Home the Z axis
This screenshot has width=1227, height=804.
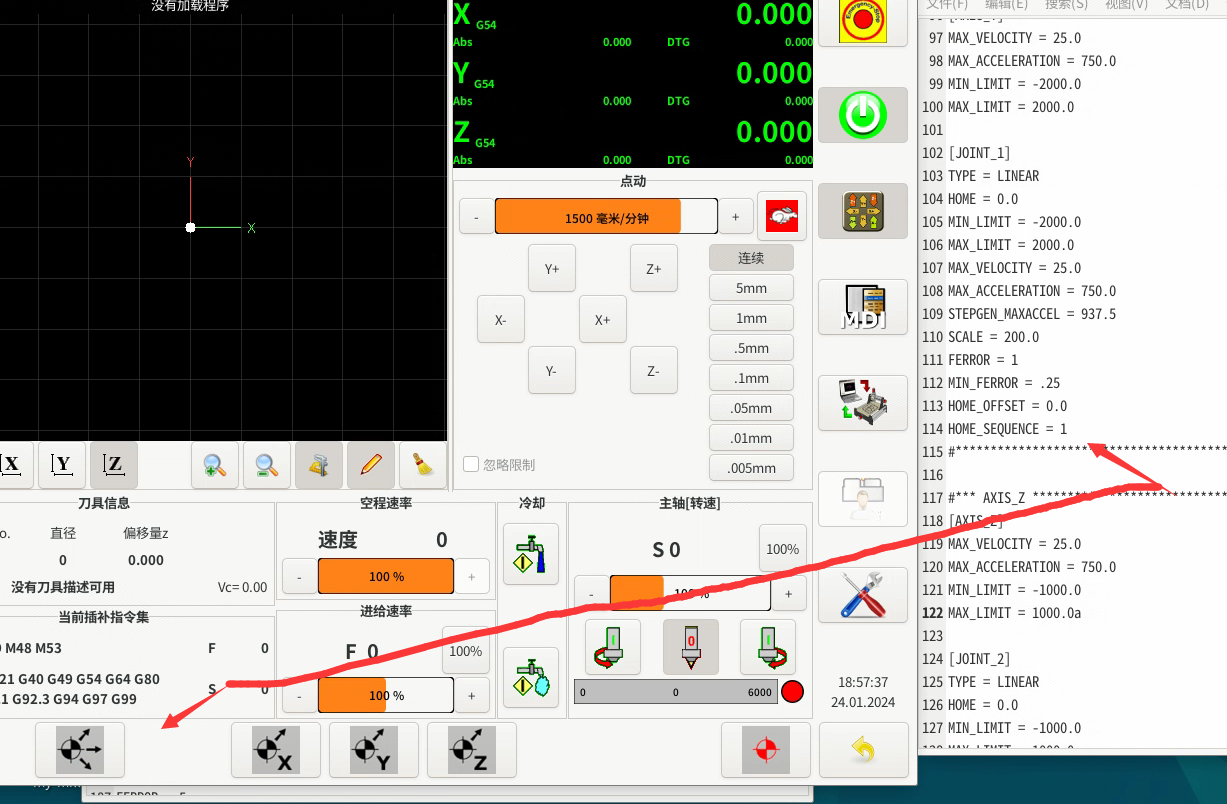(471, 750)
